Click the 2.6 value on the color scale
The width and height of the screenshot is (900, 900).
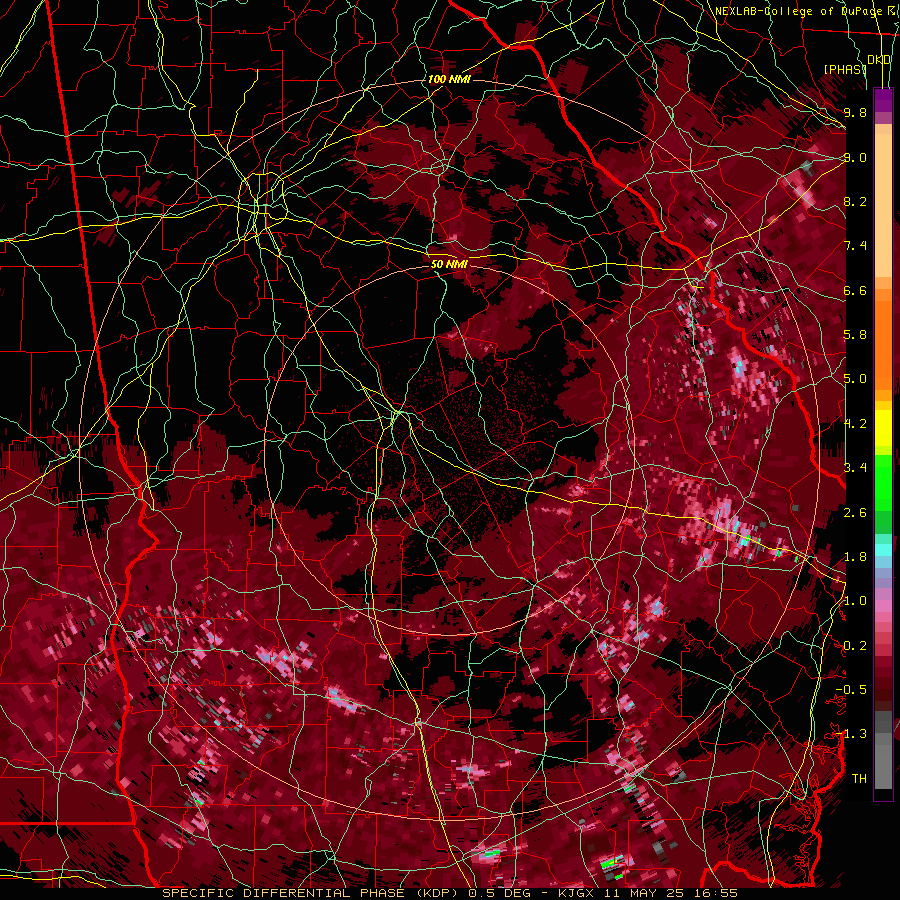pyautogui.click(x=855, y=512)
